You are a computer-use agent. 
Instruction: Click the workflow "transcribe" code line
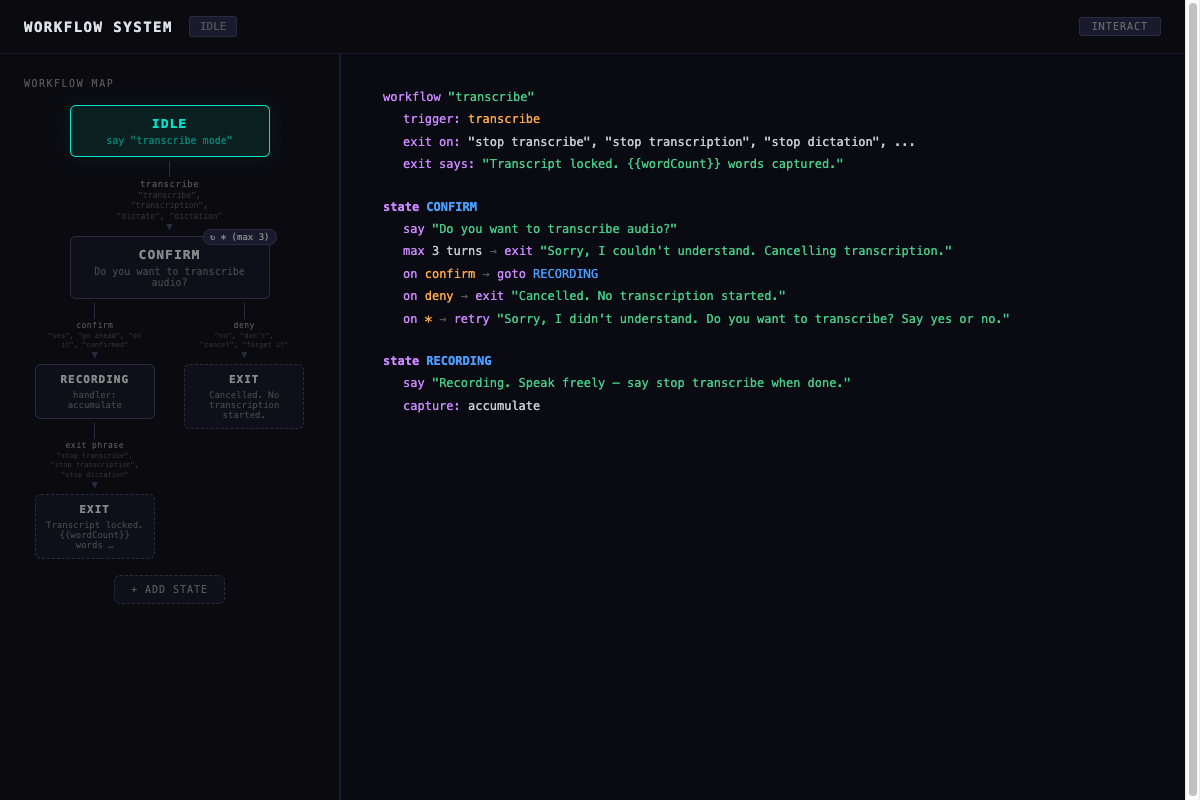coord(459,97)
